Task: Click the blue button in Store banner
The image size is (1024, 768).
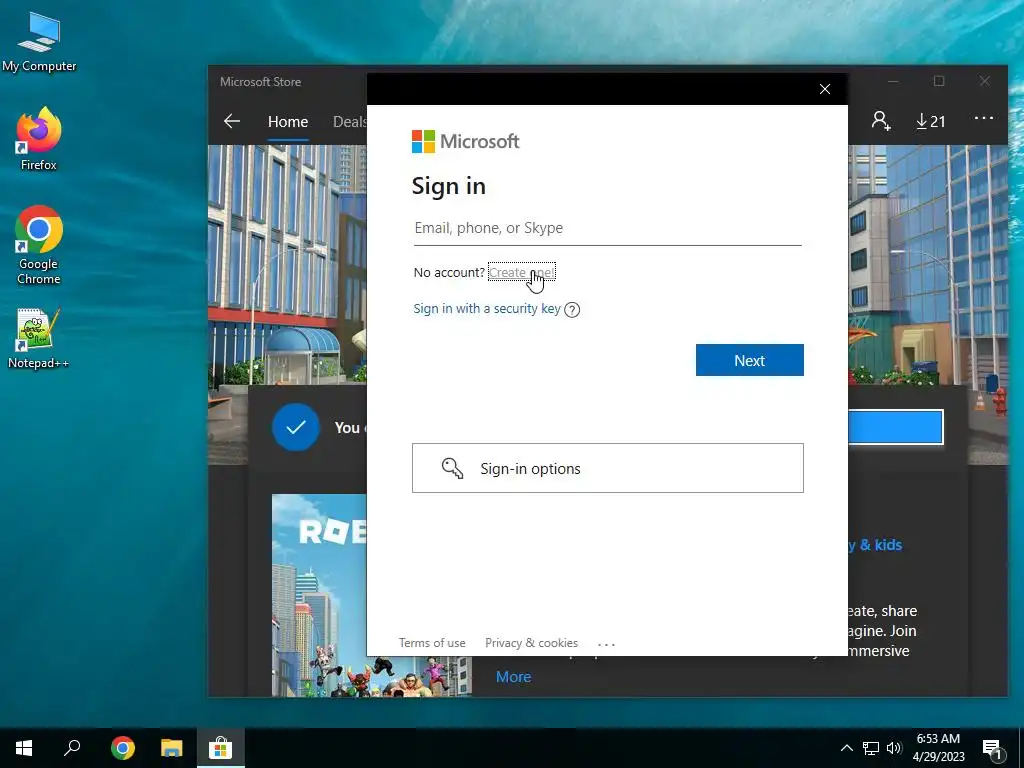Action: coord(895,427)
